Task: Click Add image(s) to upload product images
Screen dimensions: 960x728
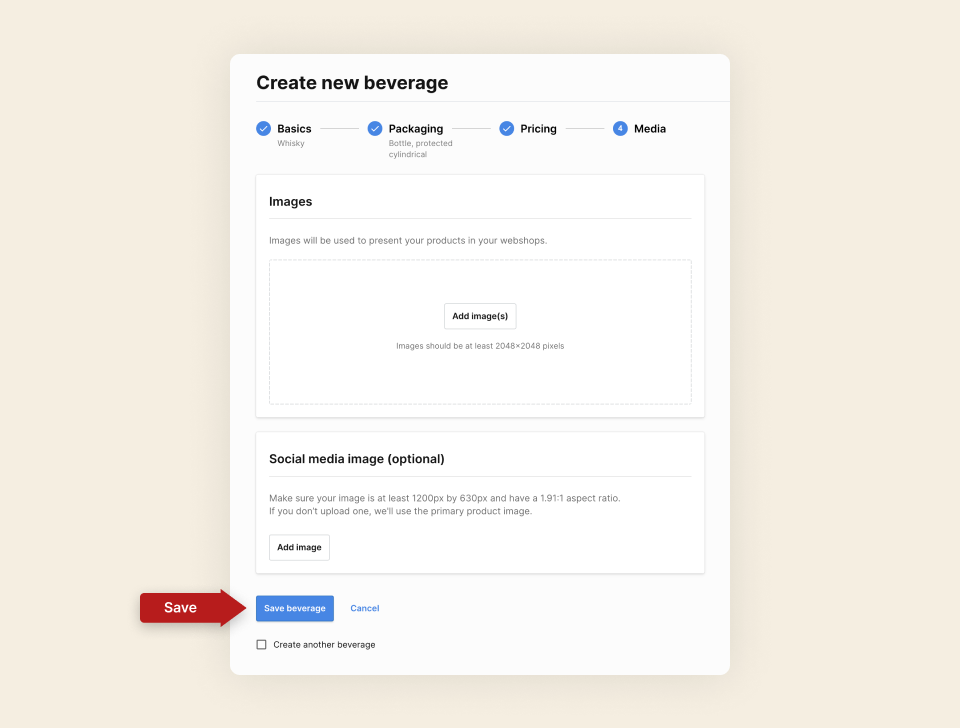Action: [x=480, y=315]
